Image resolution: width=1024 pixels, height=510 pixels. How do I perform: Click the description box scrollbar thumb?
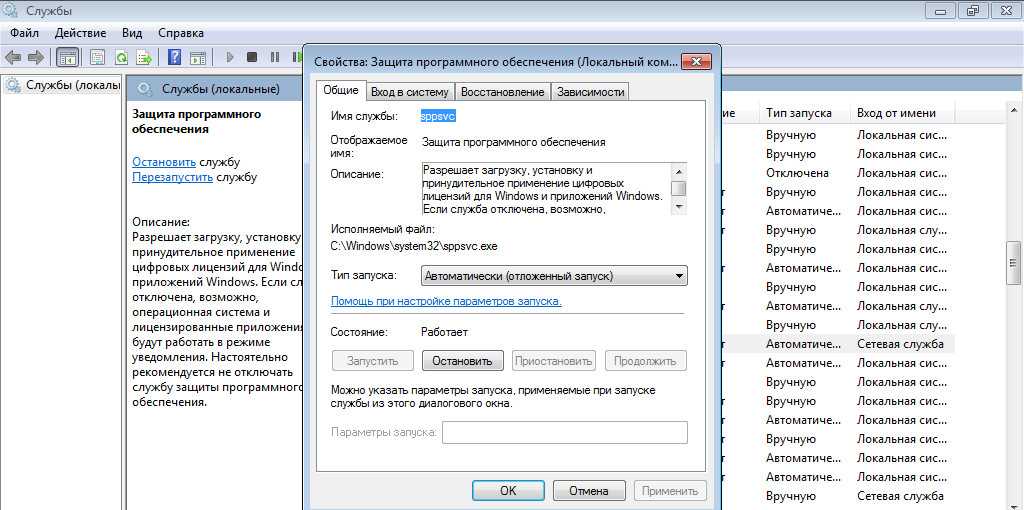coord(679,189)
